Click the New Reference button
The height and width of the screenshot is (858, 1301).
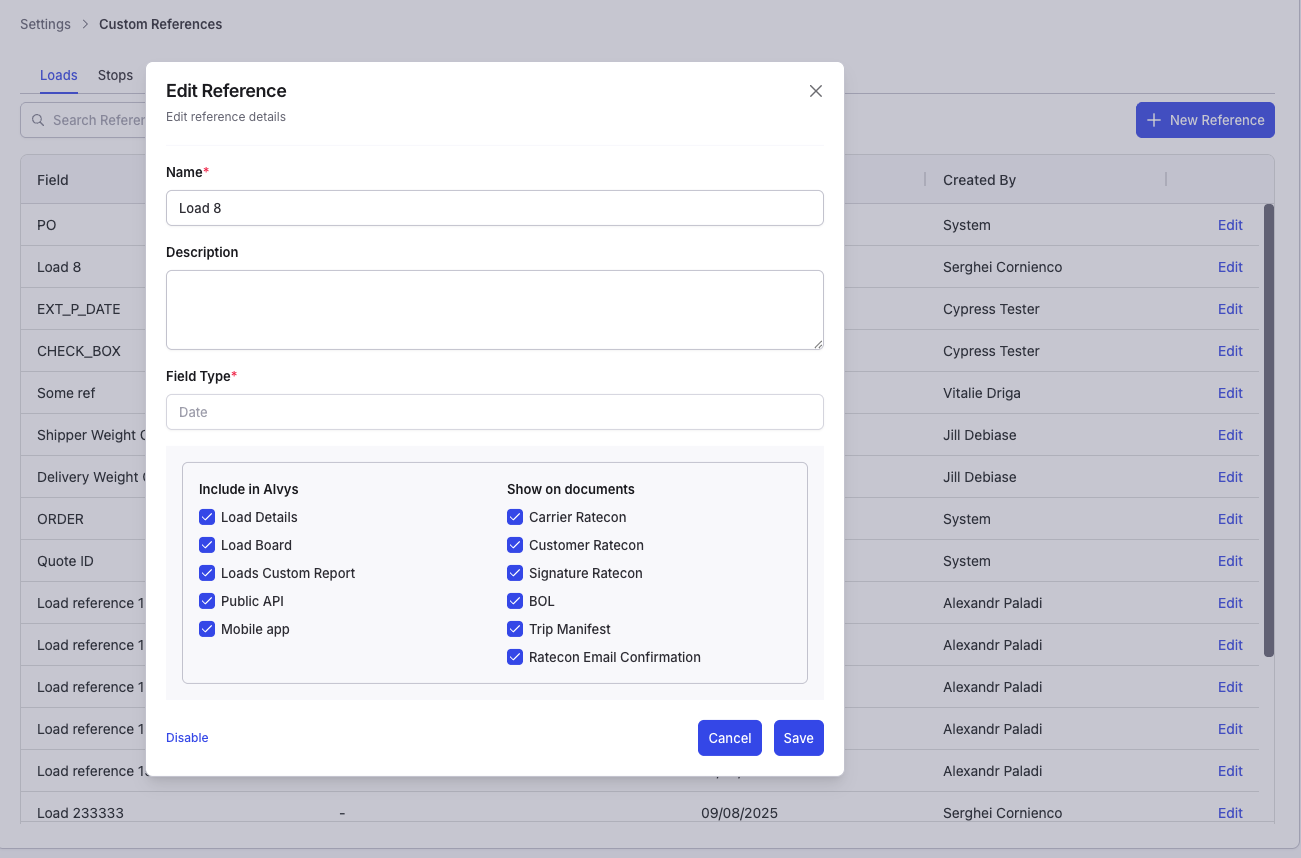click(1205, 120)
